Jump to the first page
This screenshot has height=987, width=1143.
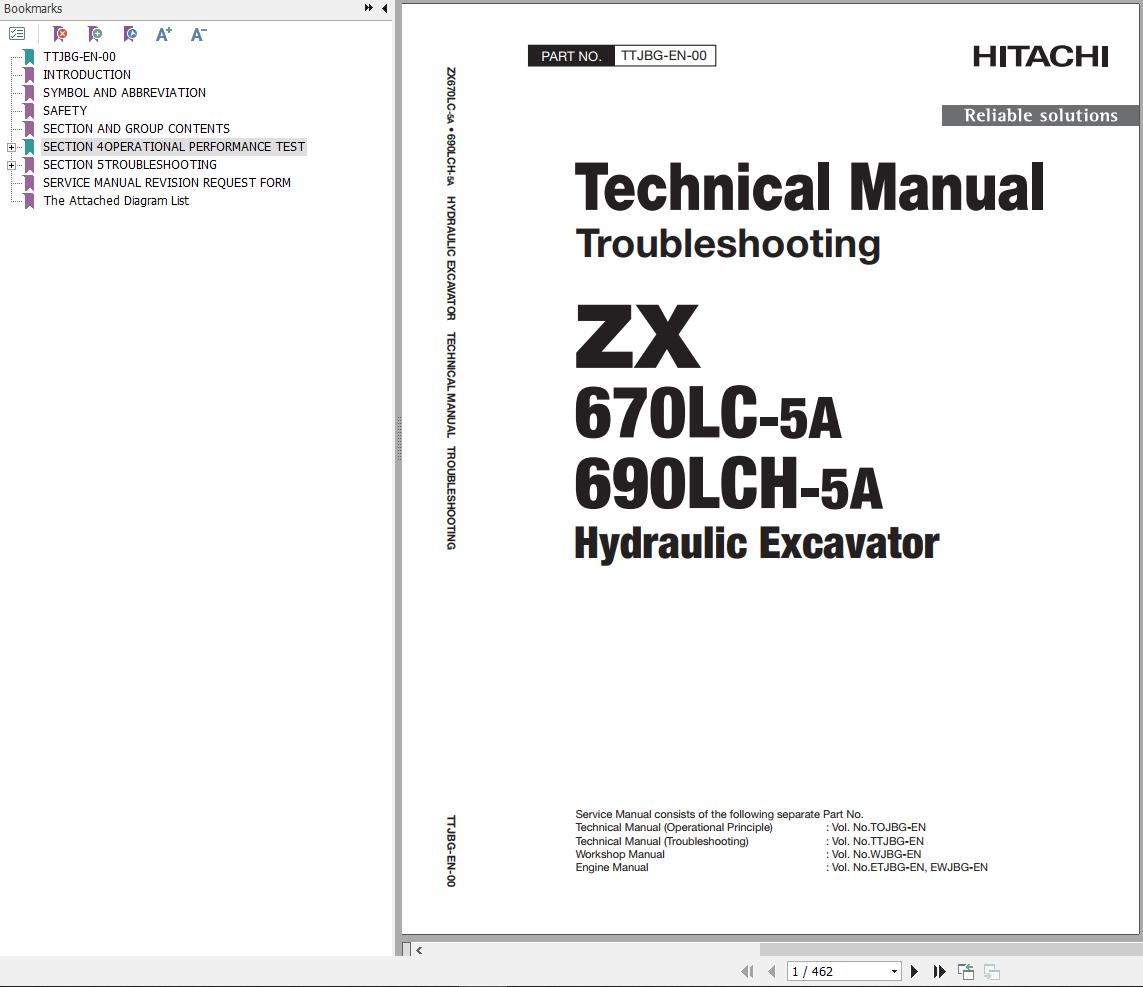pos(747,971)
